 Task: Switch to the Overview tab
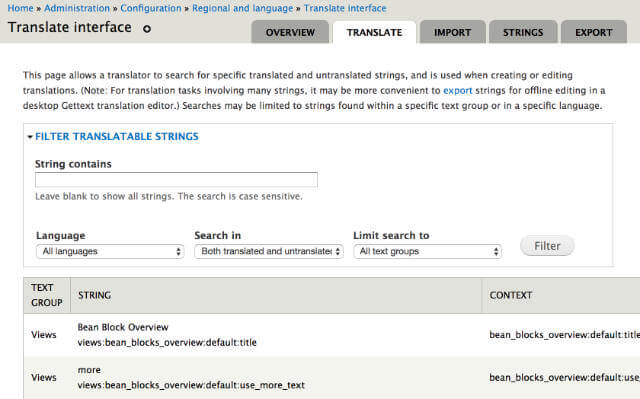pyautogui.click(x=290, y=32)
